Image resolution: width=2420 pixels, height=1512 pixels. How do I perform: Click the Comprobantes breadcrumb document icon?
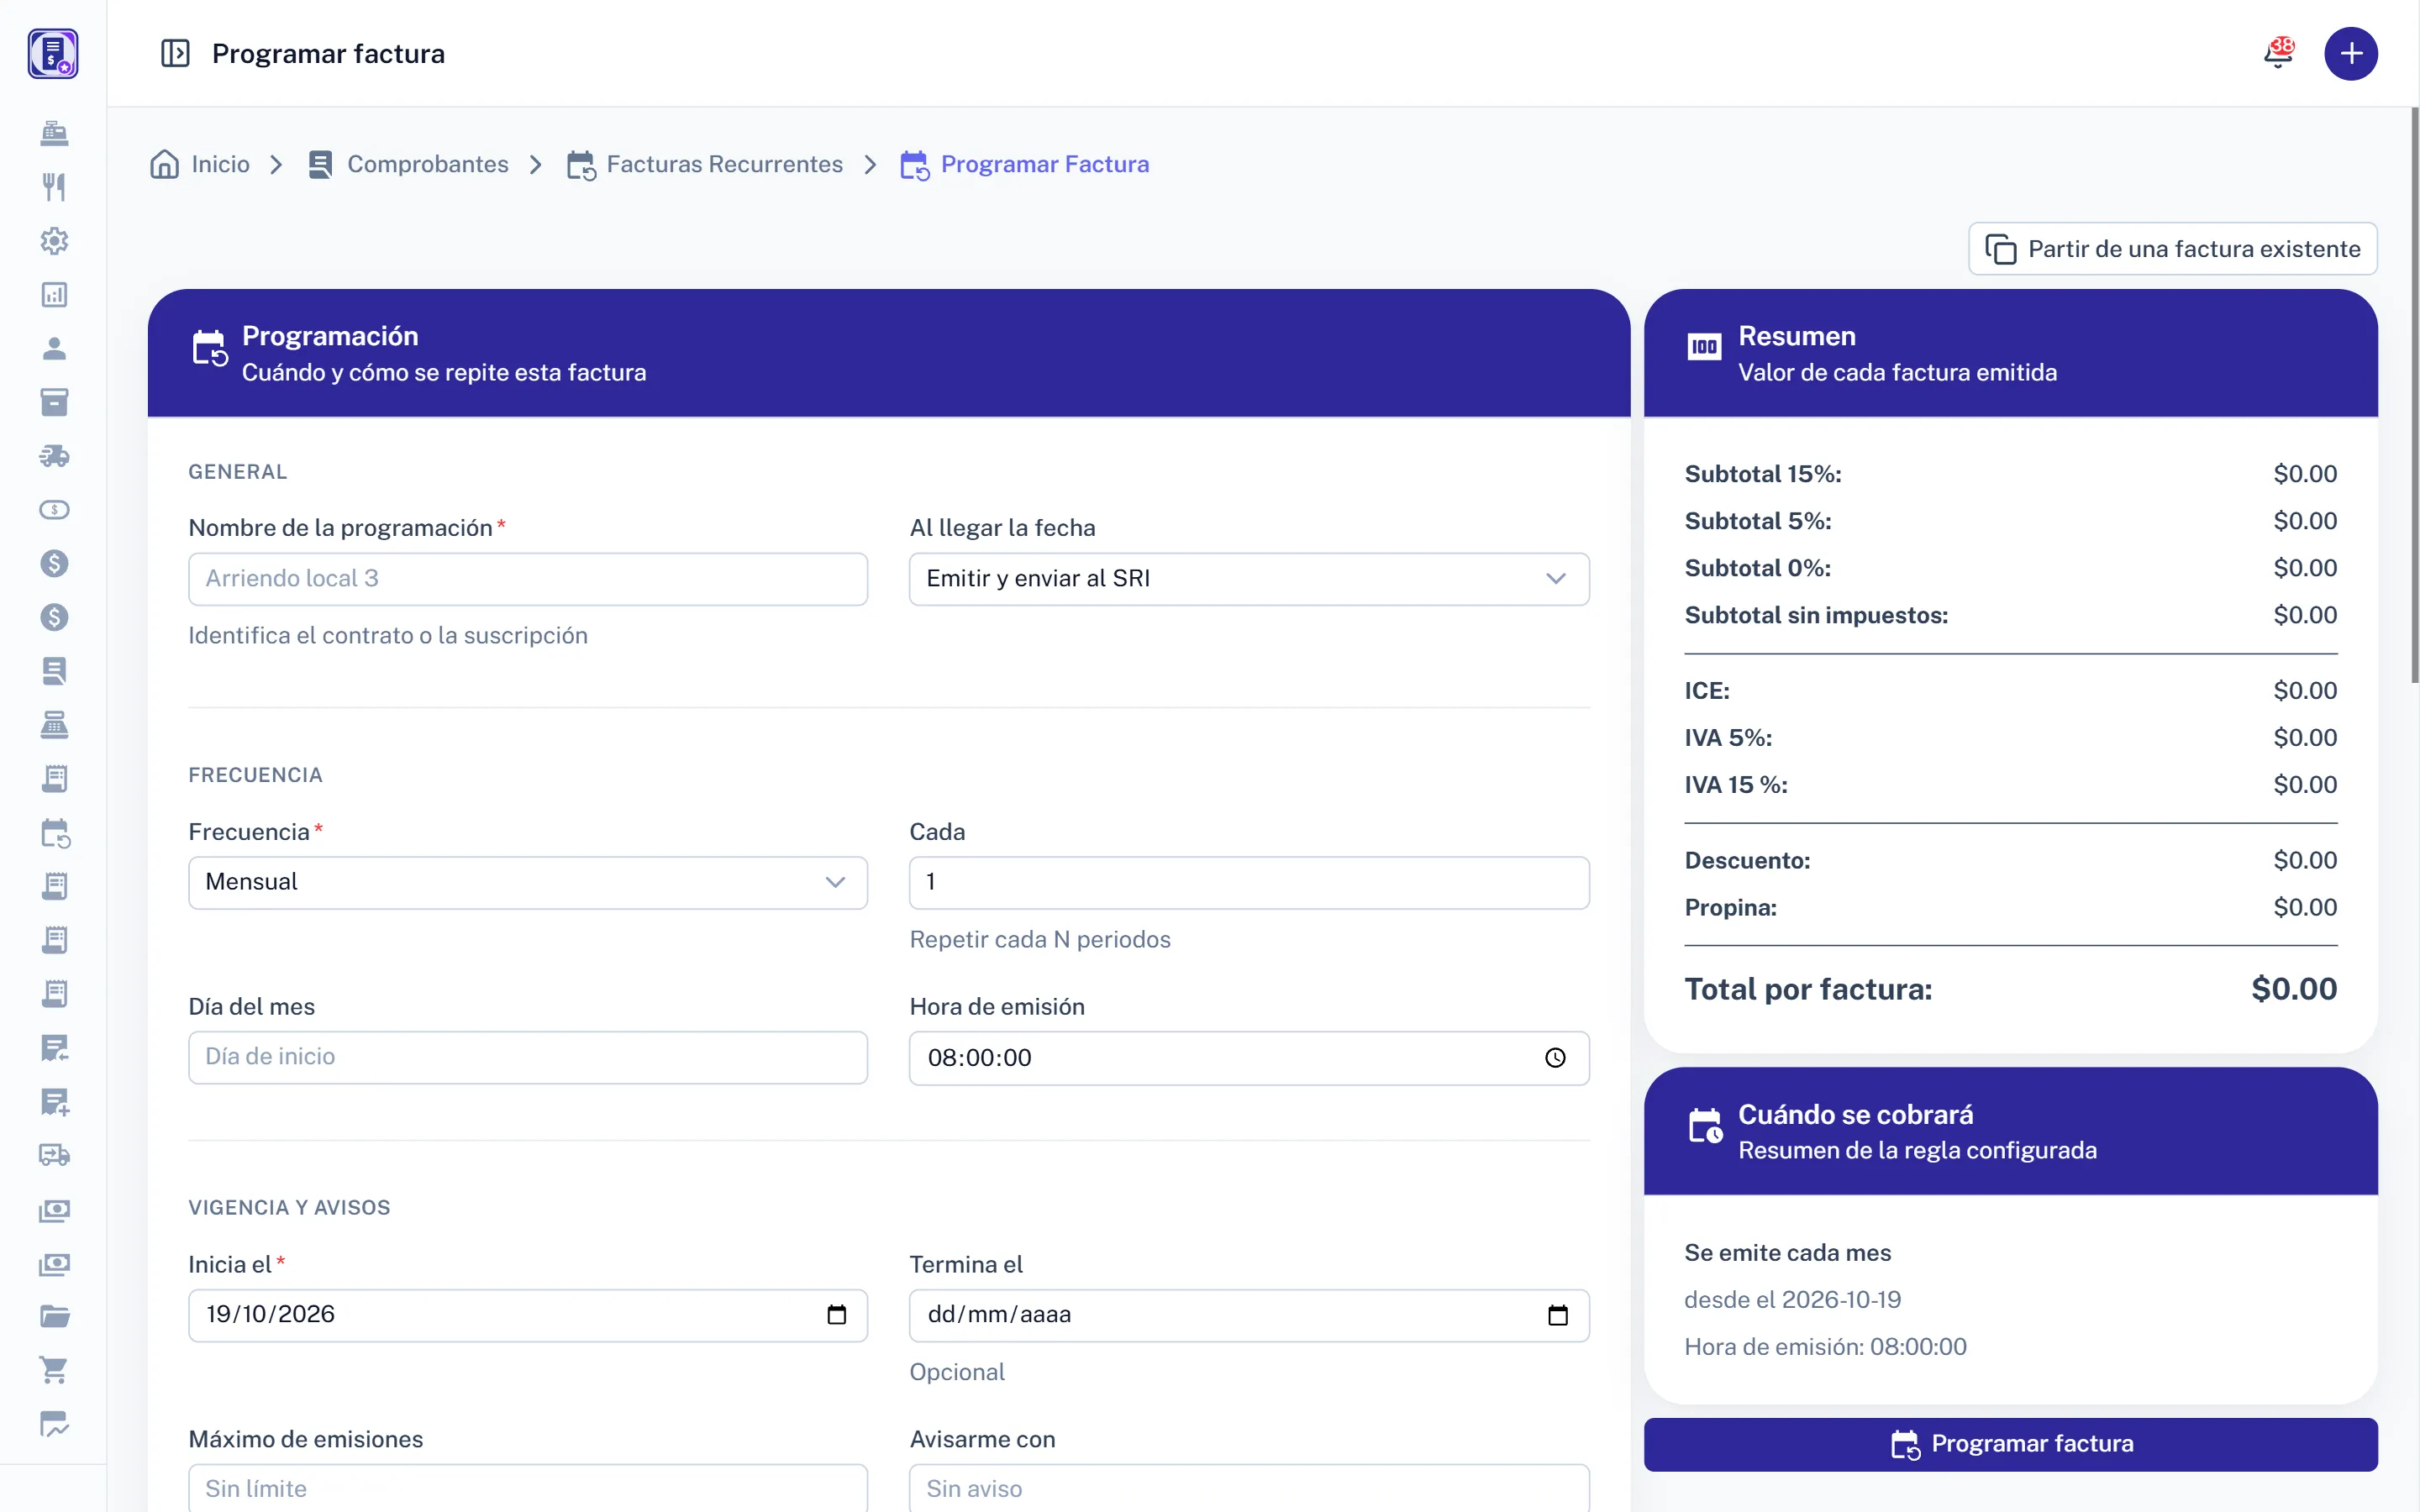pos(320,164)
